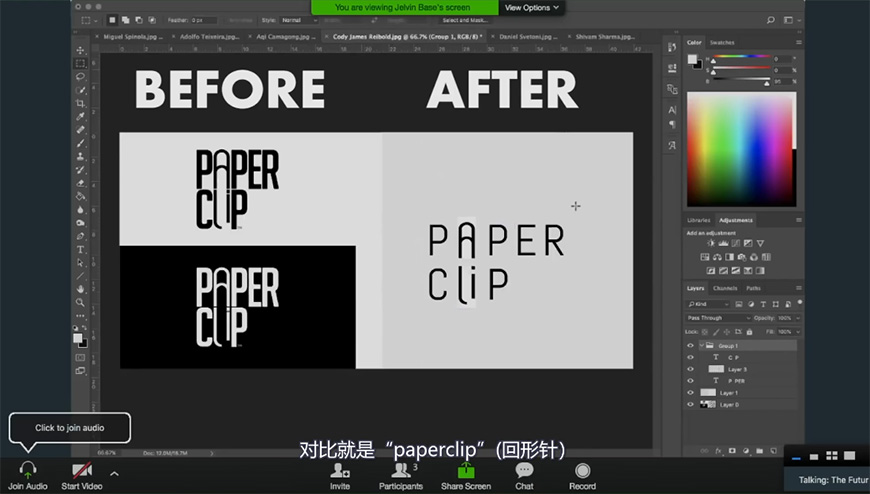Select the Hand tool

point(80,289)
